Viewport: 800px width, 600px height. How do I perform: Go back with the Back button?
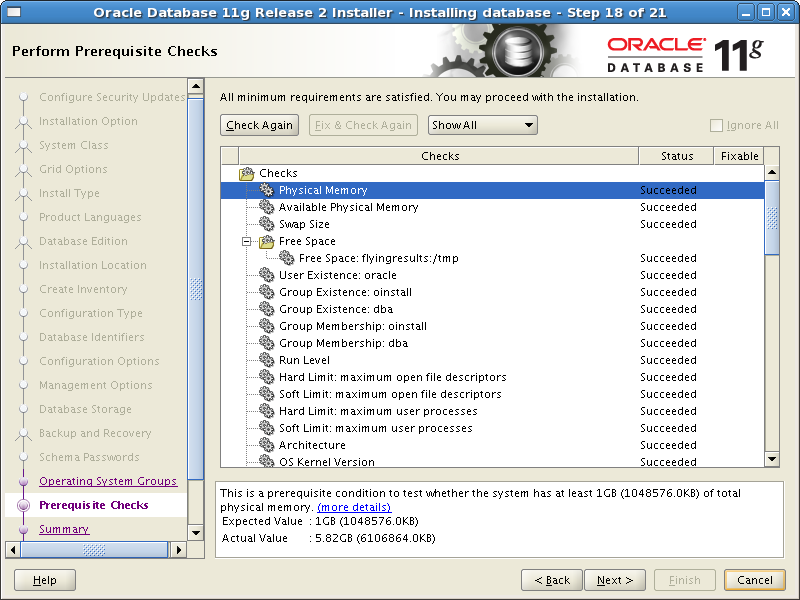(552, 580)
